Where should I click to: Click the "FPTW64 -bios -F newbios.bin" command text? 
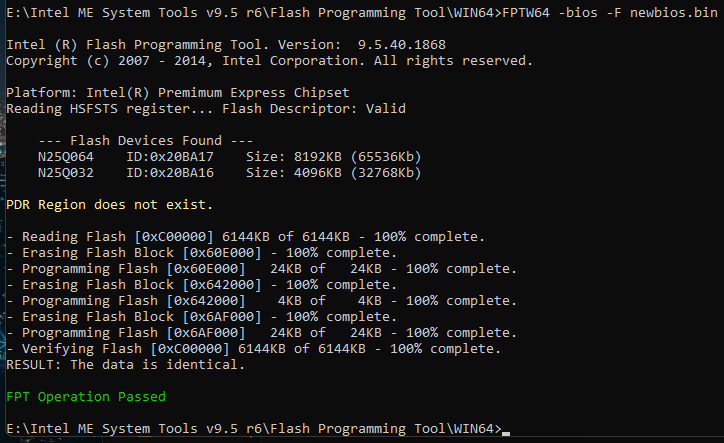pos(608,13)
